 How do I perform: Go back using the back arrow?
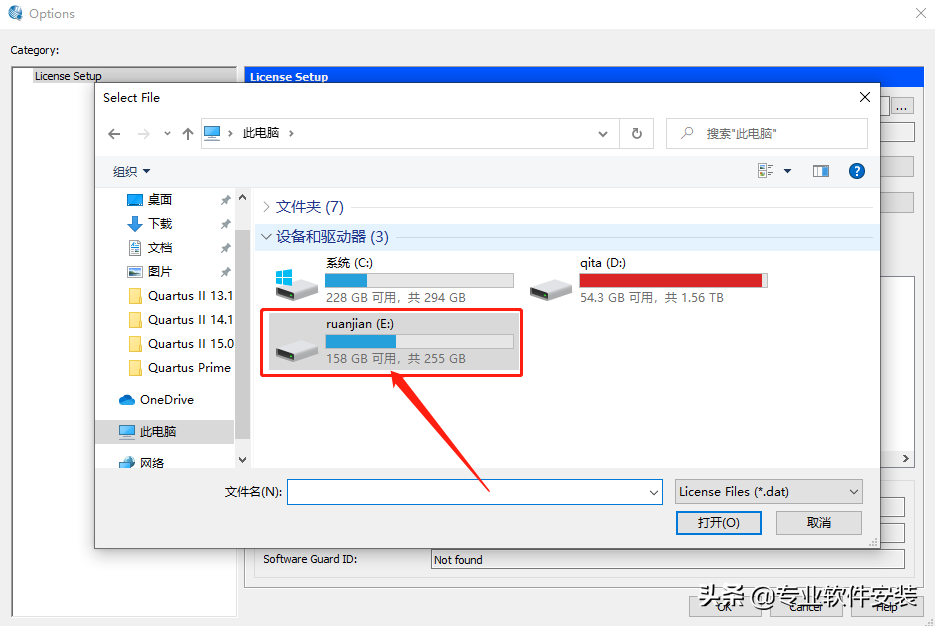pos(114,134)
